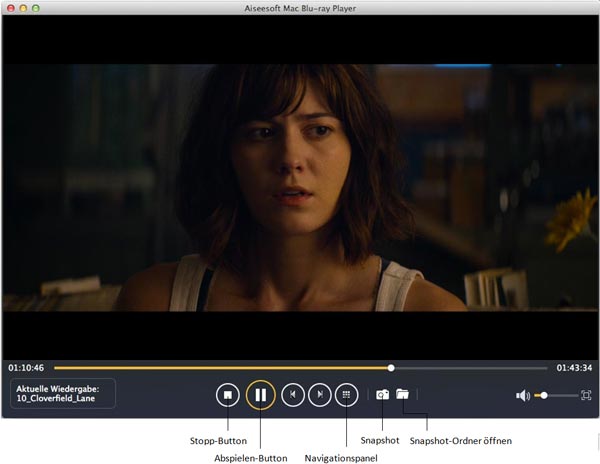The height and width of the screenshot is (464, 600).
Task: Take a snapshot with the camera icon
Action: point(382,395)
